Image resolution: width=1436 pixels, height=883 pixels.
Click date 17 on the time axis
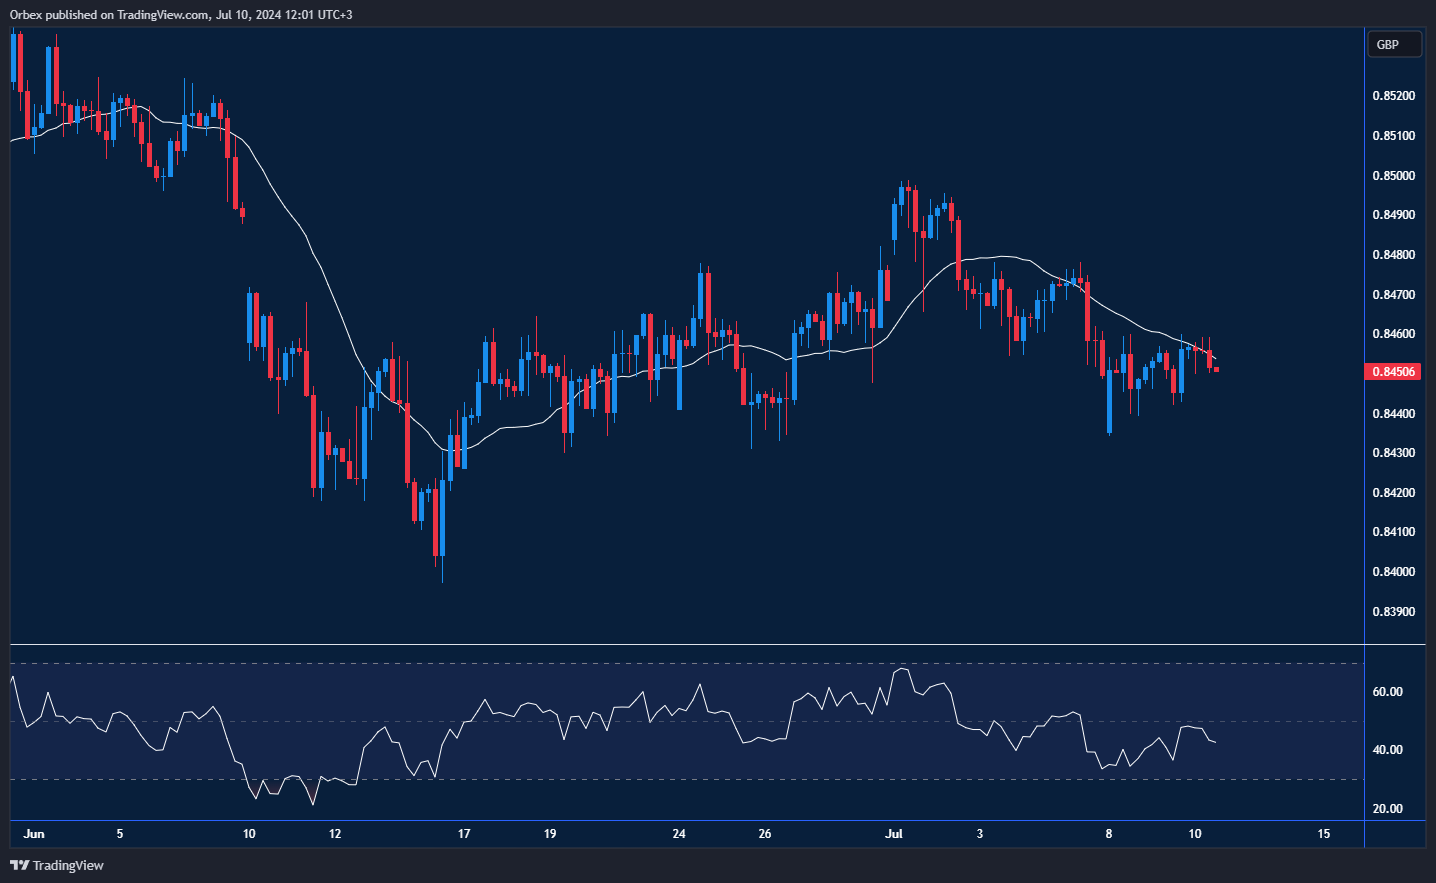pyautogui.click(x=464, y=834)
